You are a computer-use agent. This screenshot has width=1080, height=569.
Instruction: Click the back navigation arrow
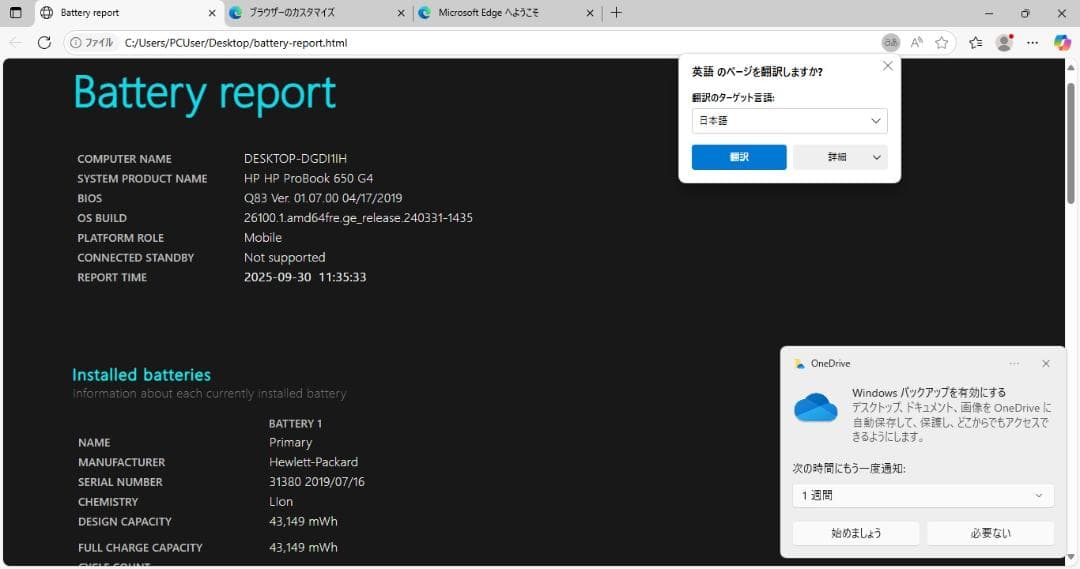coord(15,43)
